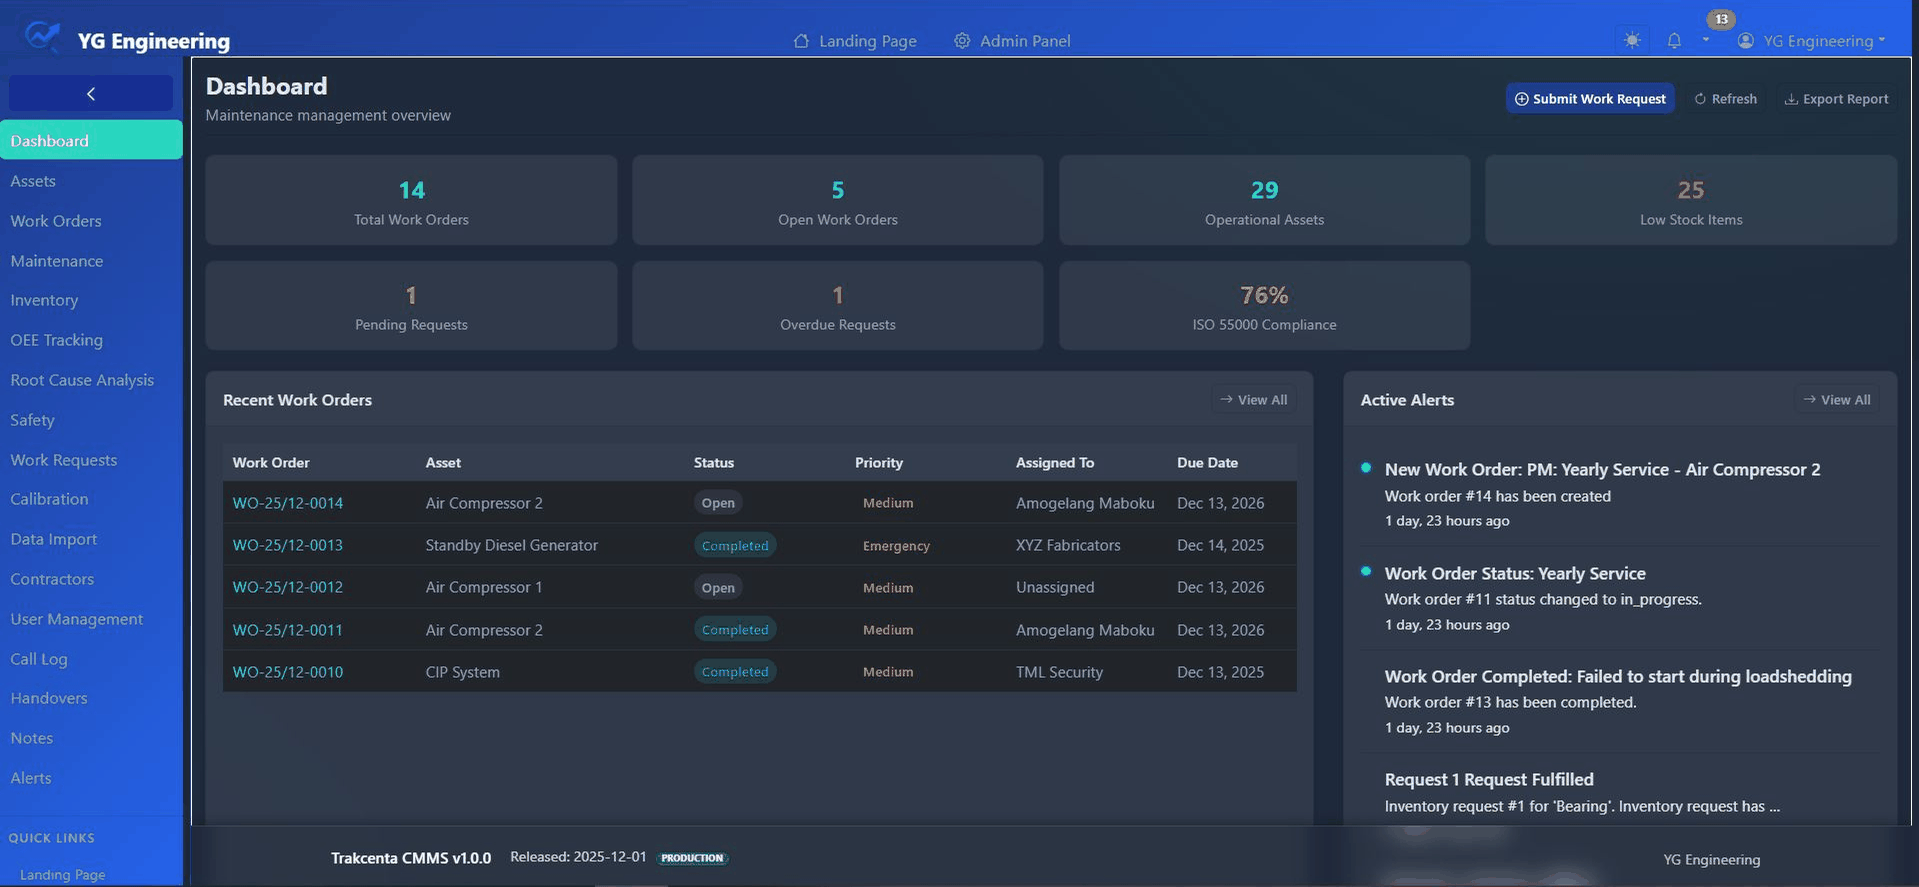Open the Operational Assets card
The height and width of the screenshot is (887, 1919).
(x=1265, y=200)
